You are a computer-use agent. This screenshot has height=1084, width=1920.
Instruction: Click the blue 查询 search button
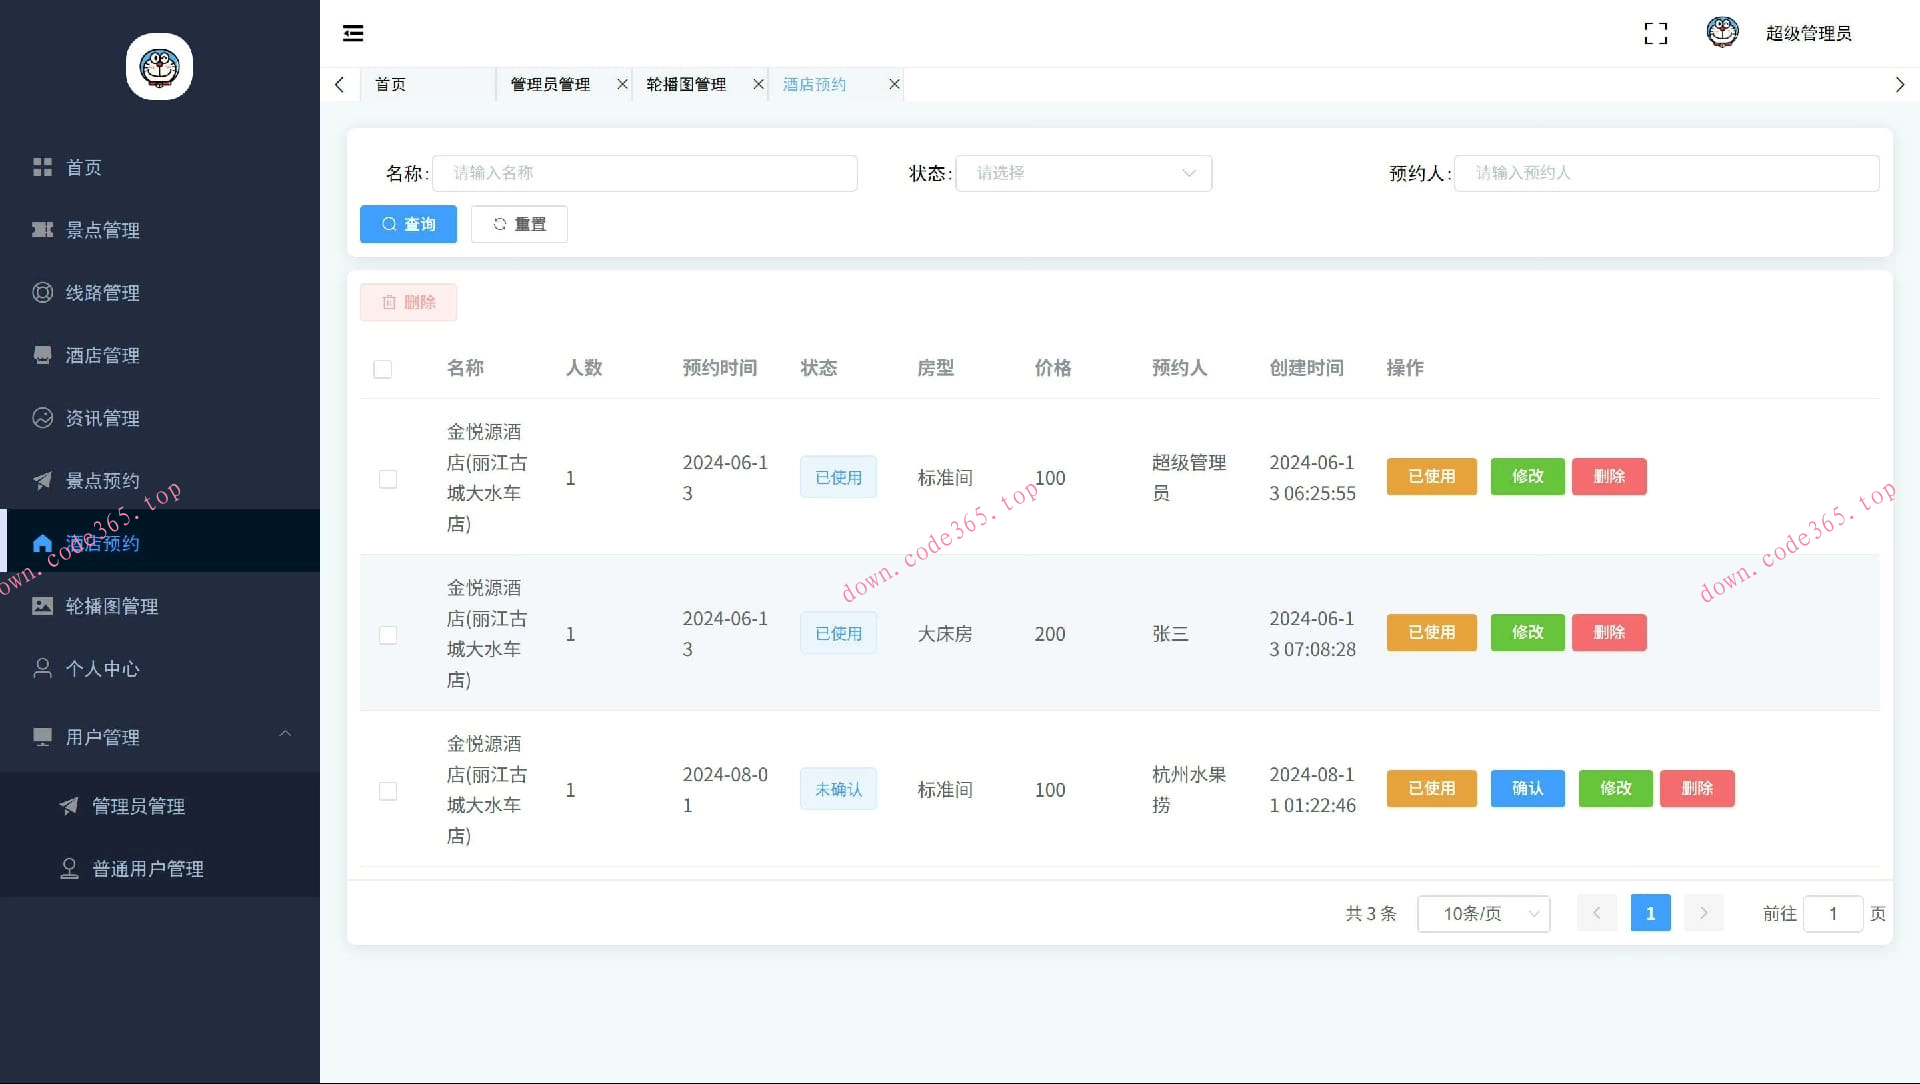coord(408,224)
